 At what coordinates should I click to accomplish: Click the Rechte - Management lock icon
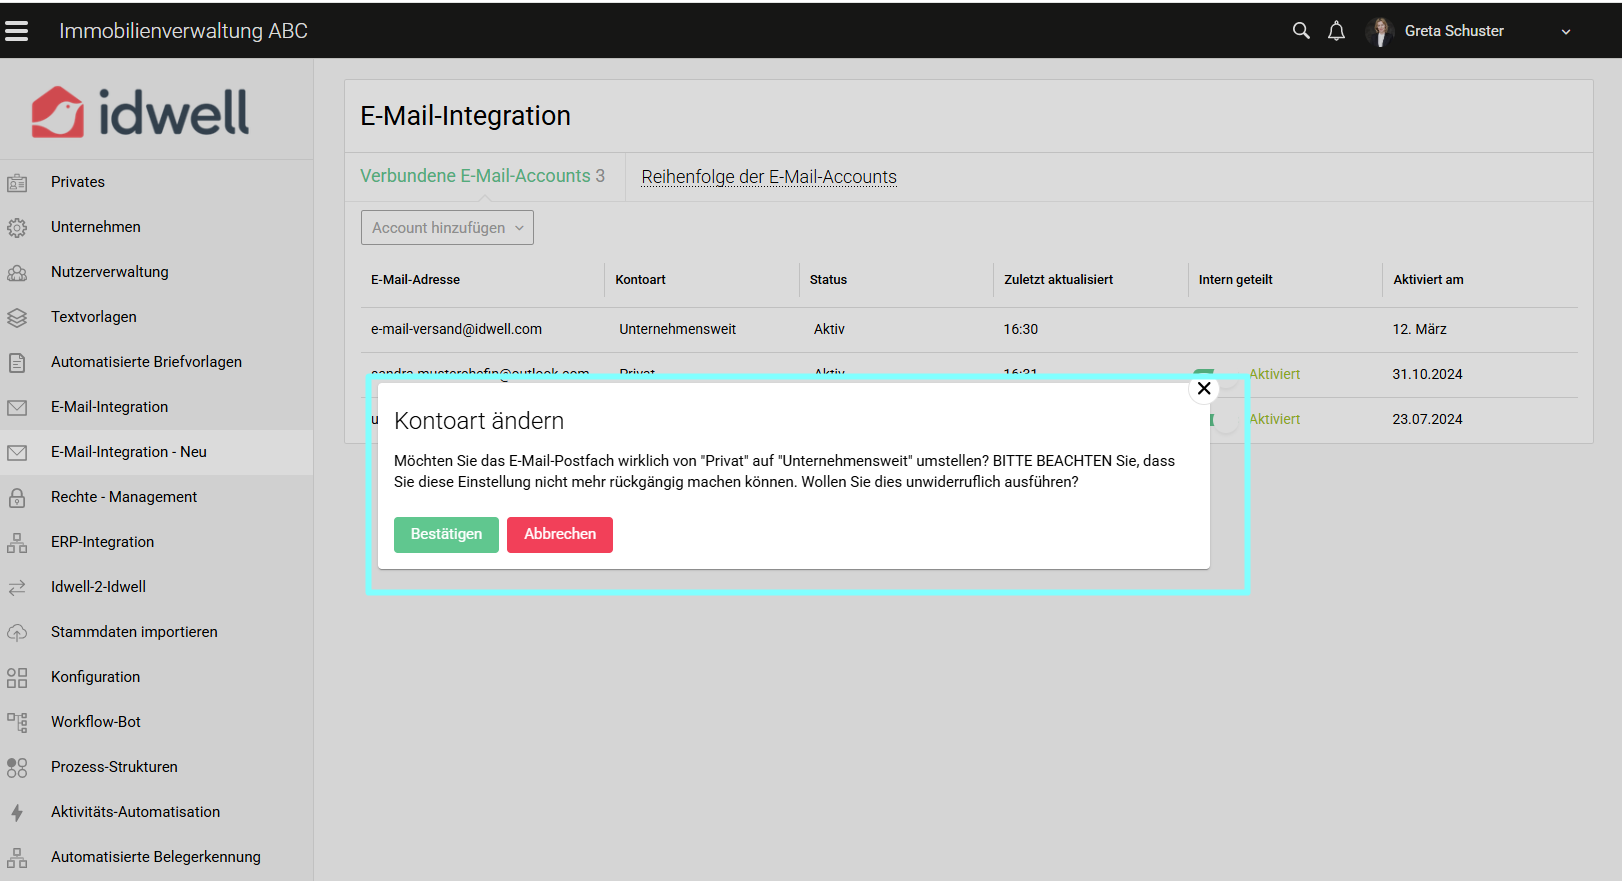click(x=17, y=498)
